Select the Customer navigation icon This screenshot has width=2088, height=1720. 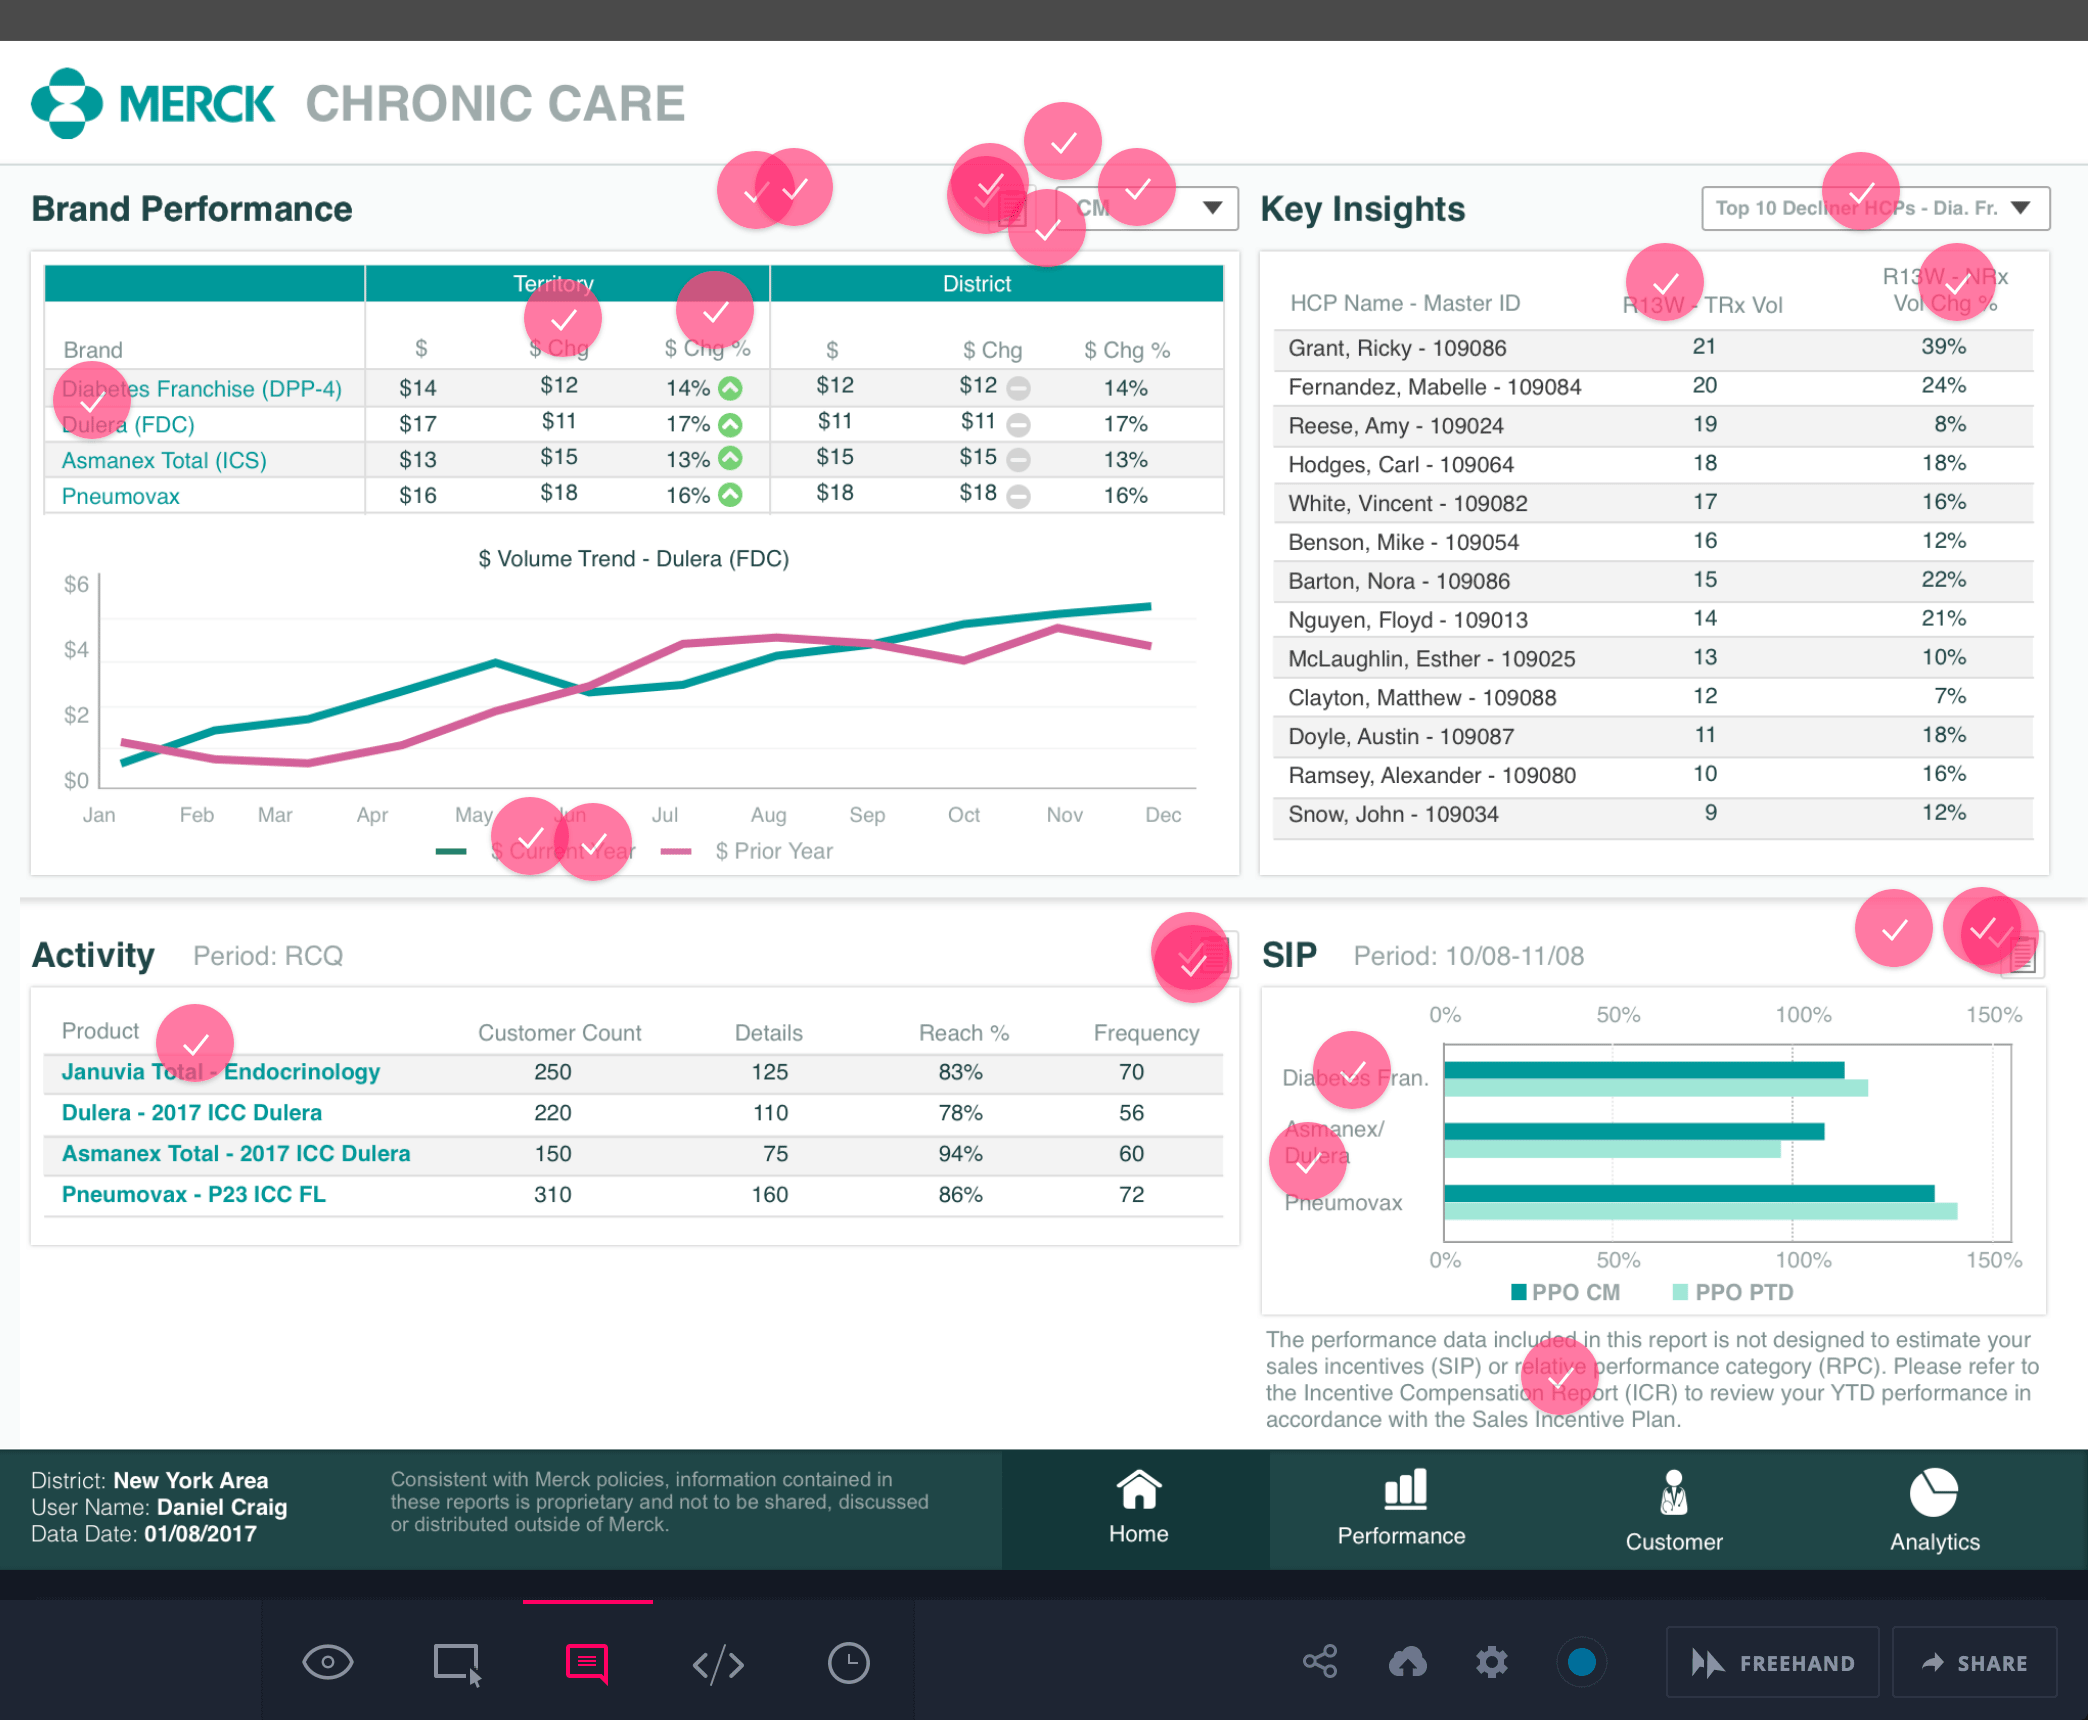pos(1672,1490)
